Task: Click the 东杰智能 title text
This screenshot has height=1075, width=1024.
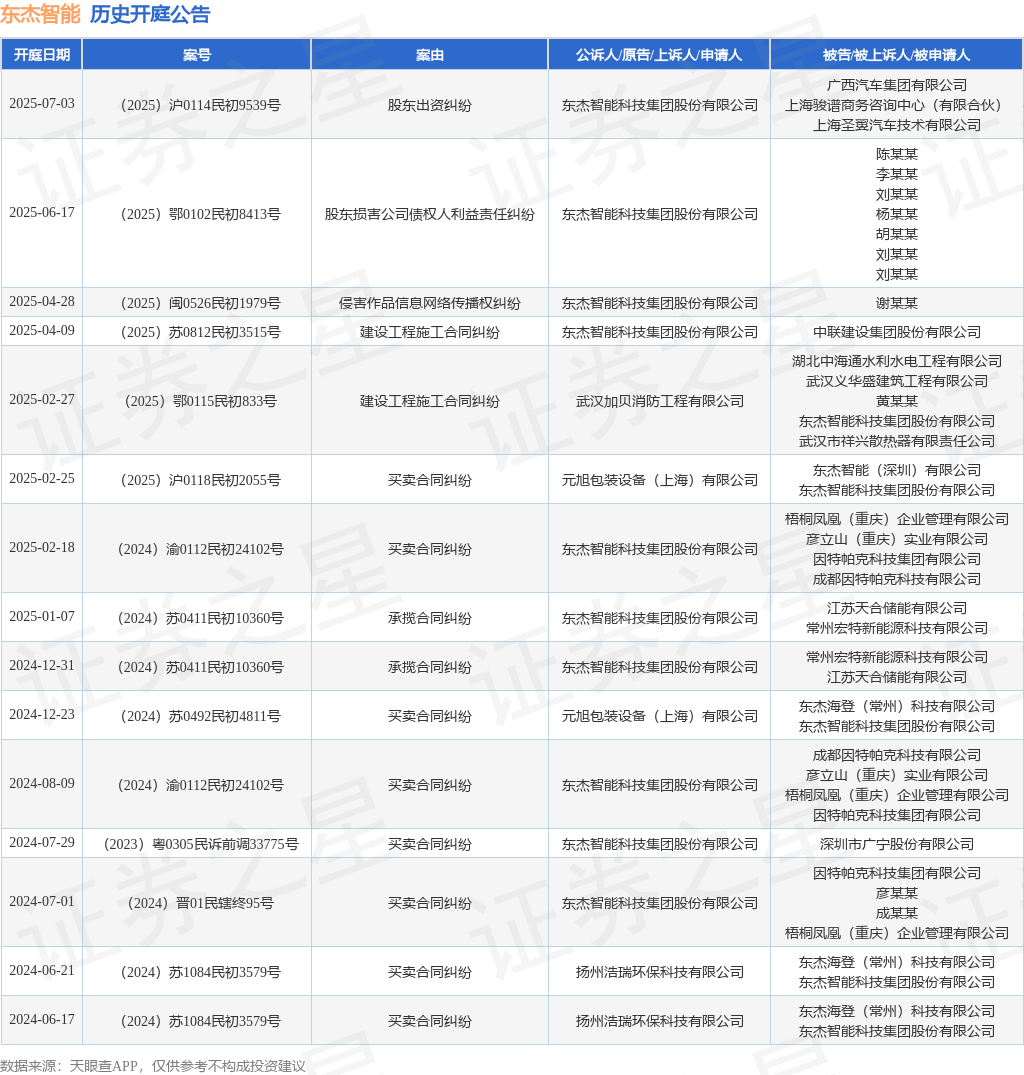Action: (x=40, y=14)
